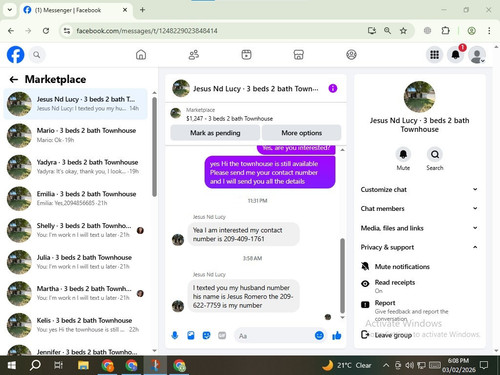500x375 pixels.
Task: Click the browser address bar
Action: (x=213, y=31)
